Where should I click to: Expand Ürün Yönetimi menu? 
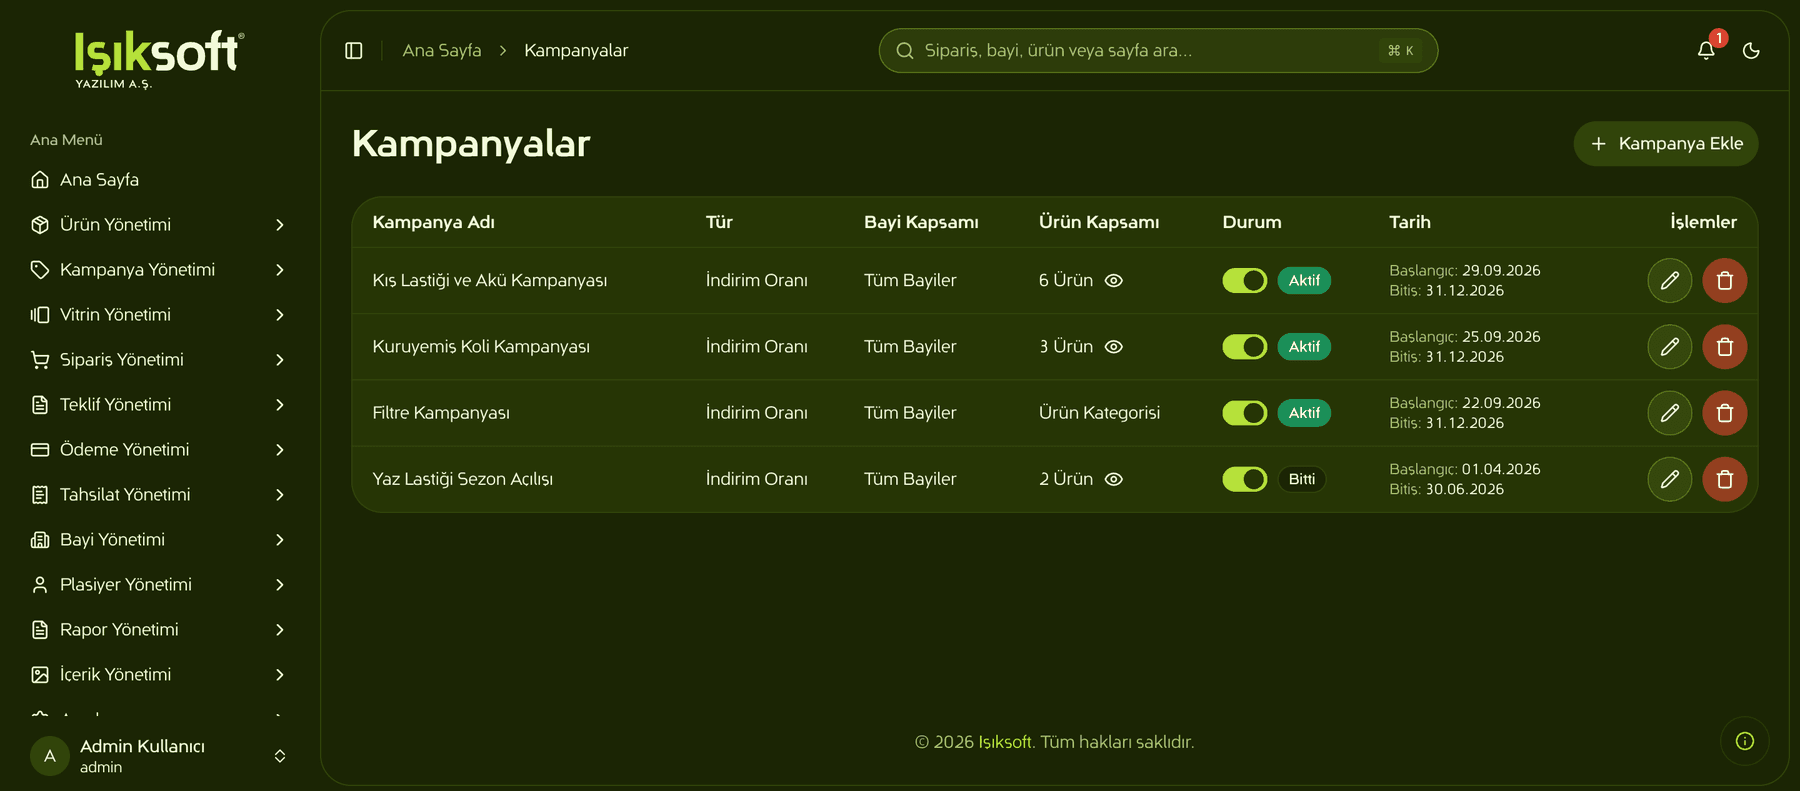point(158,225)
